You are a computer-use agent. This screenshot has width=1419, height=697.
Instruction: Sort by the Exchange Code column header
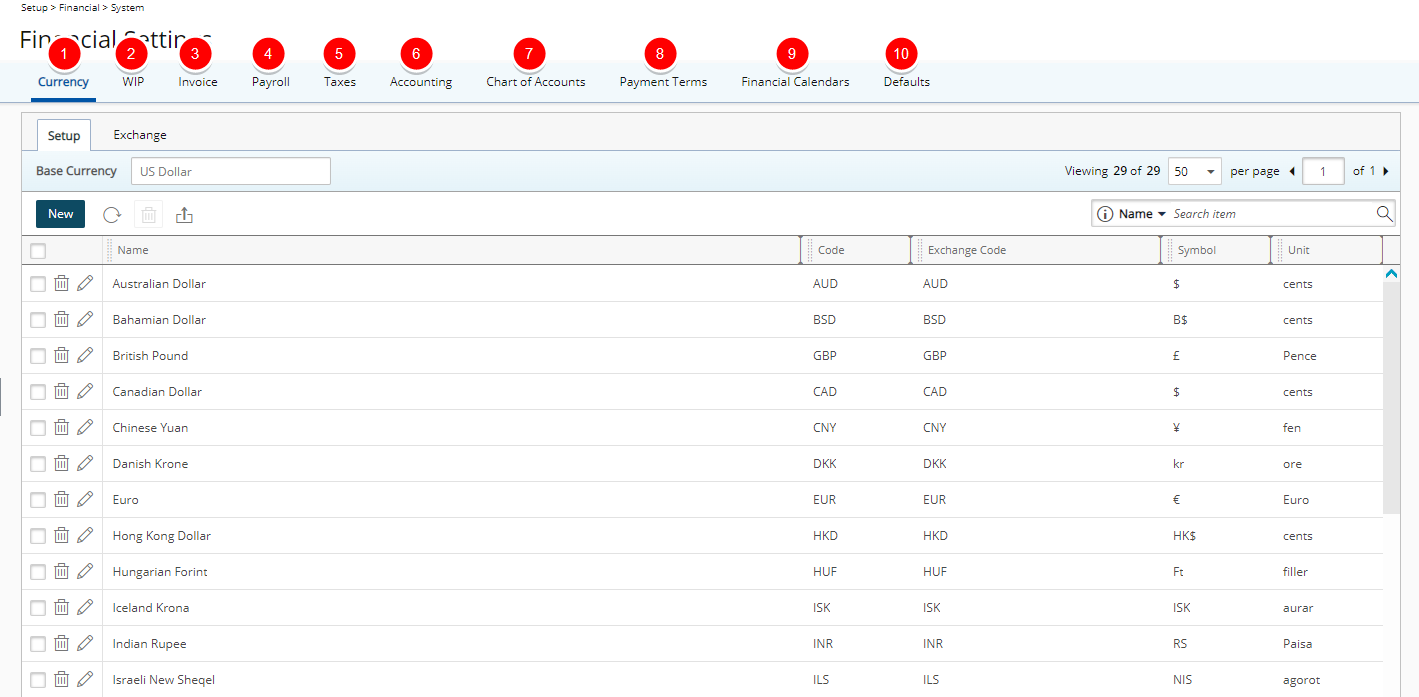tap(967, 250)
